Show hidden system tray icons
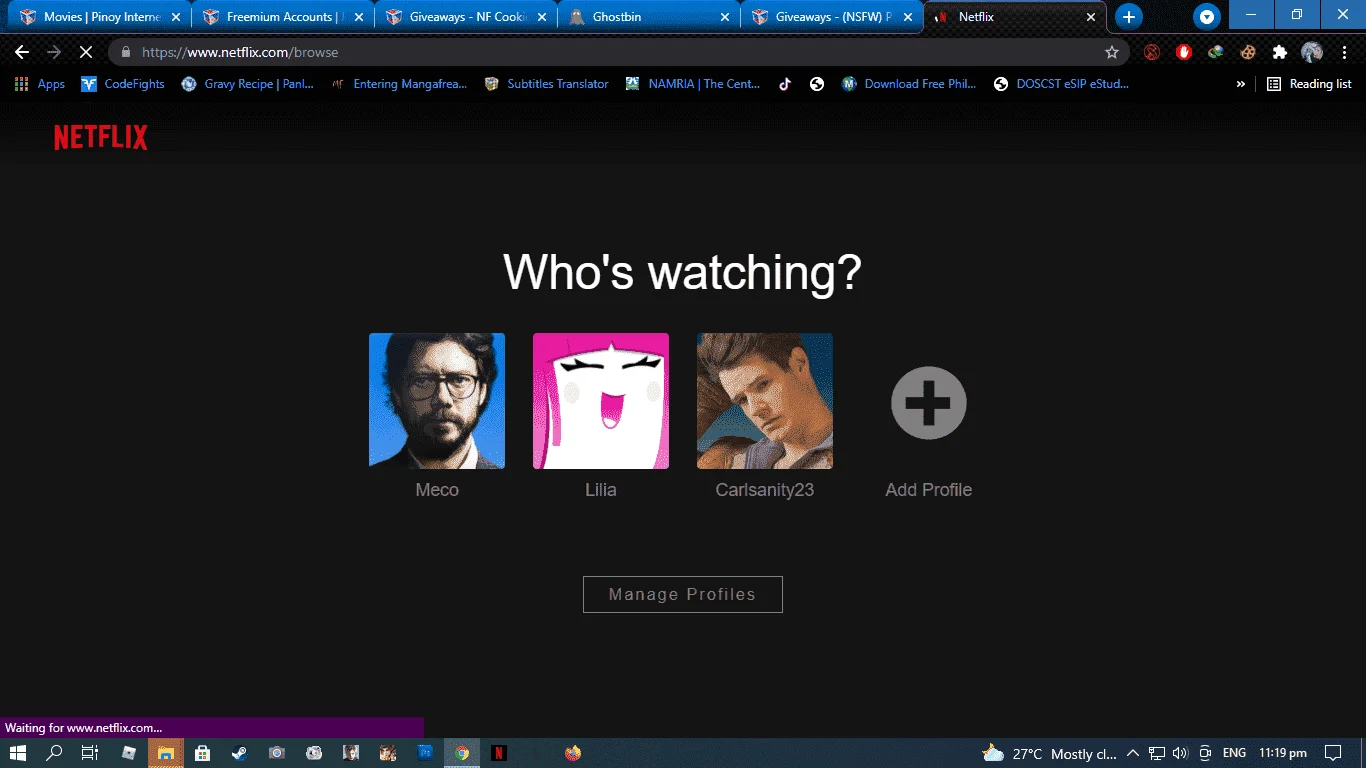 (x=1133, y=753)
